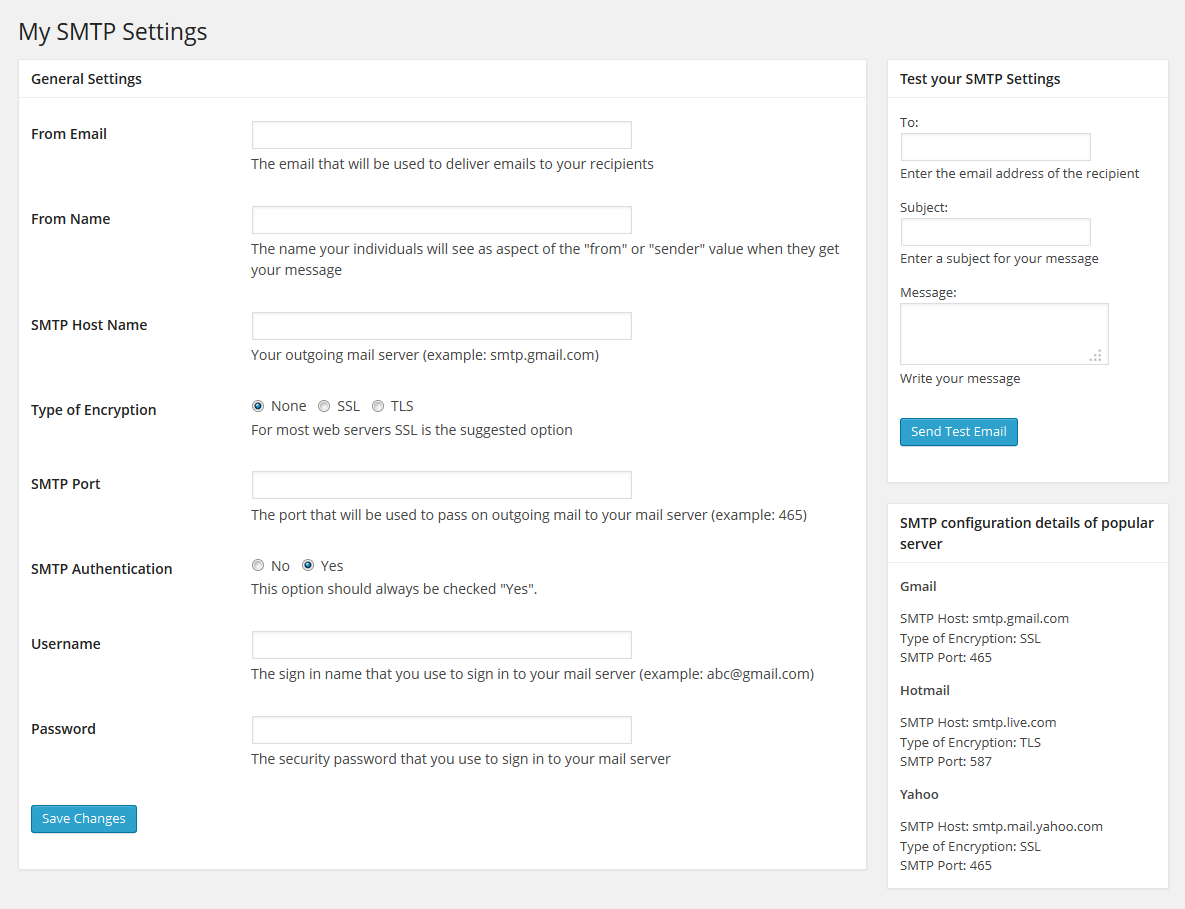Grab the Message textarea resize handle
This screenshot has height=909, width=1185.
[1097, 354]
